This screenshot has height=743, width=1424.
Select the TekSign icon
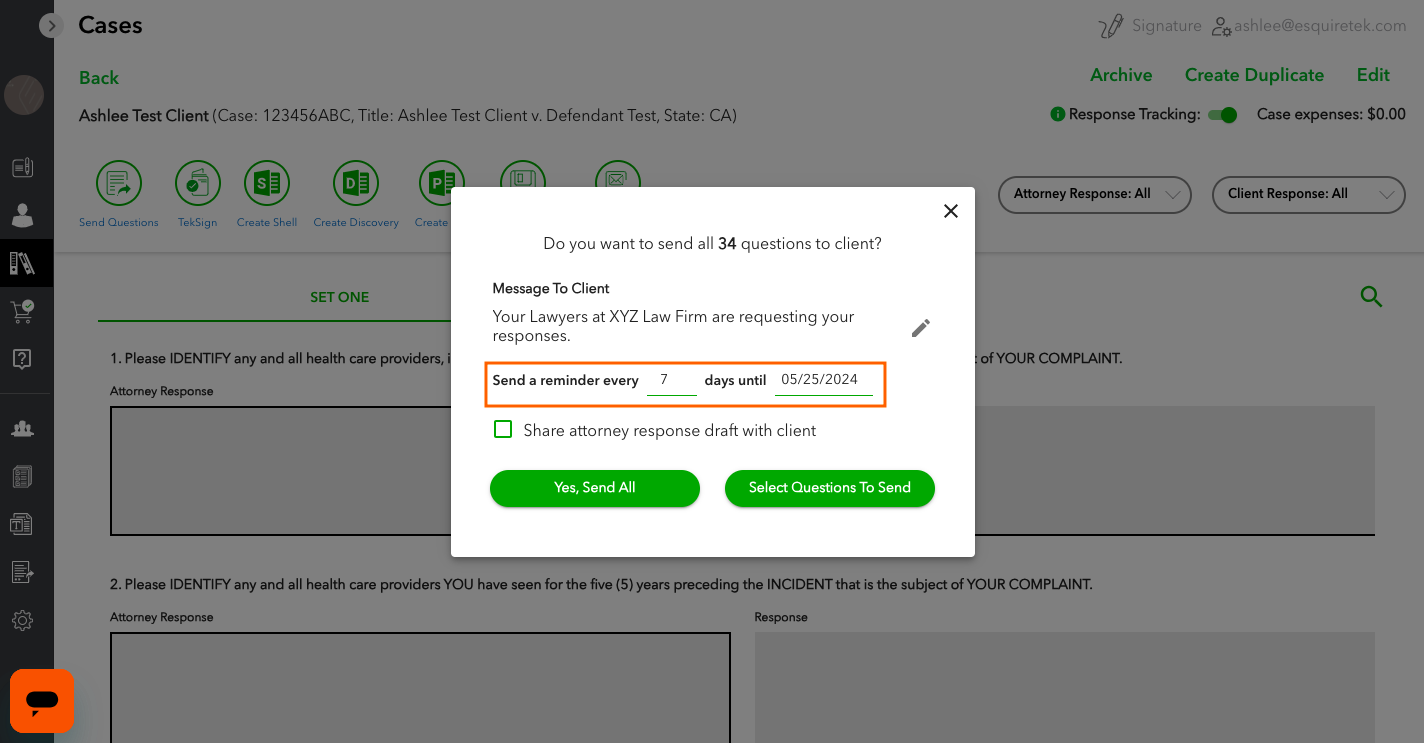[197, 183]
